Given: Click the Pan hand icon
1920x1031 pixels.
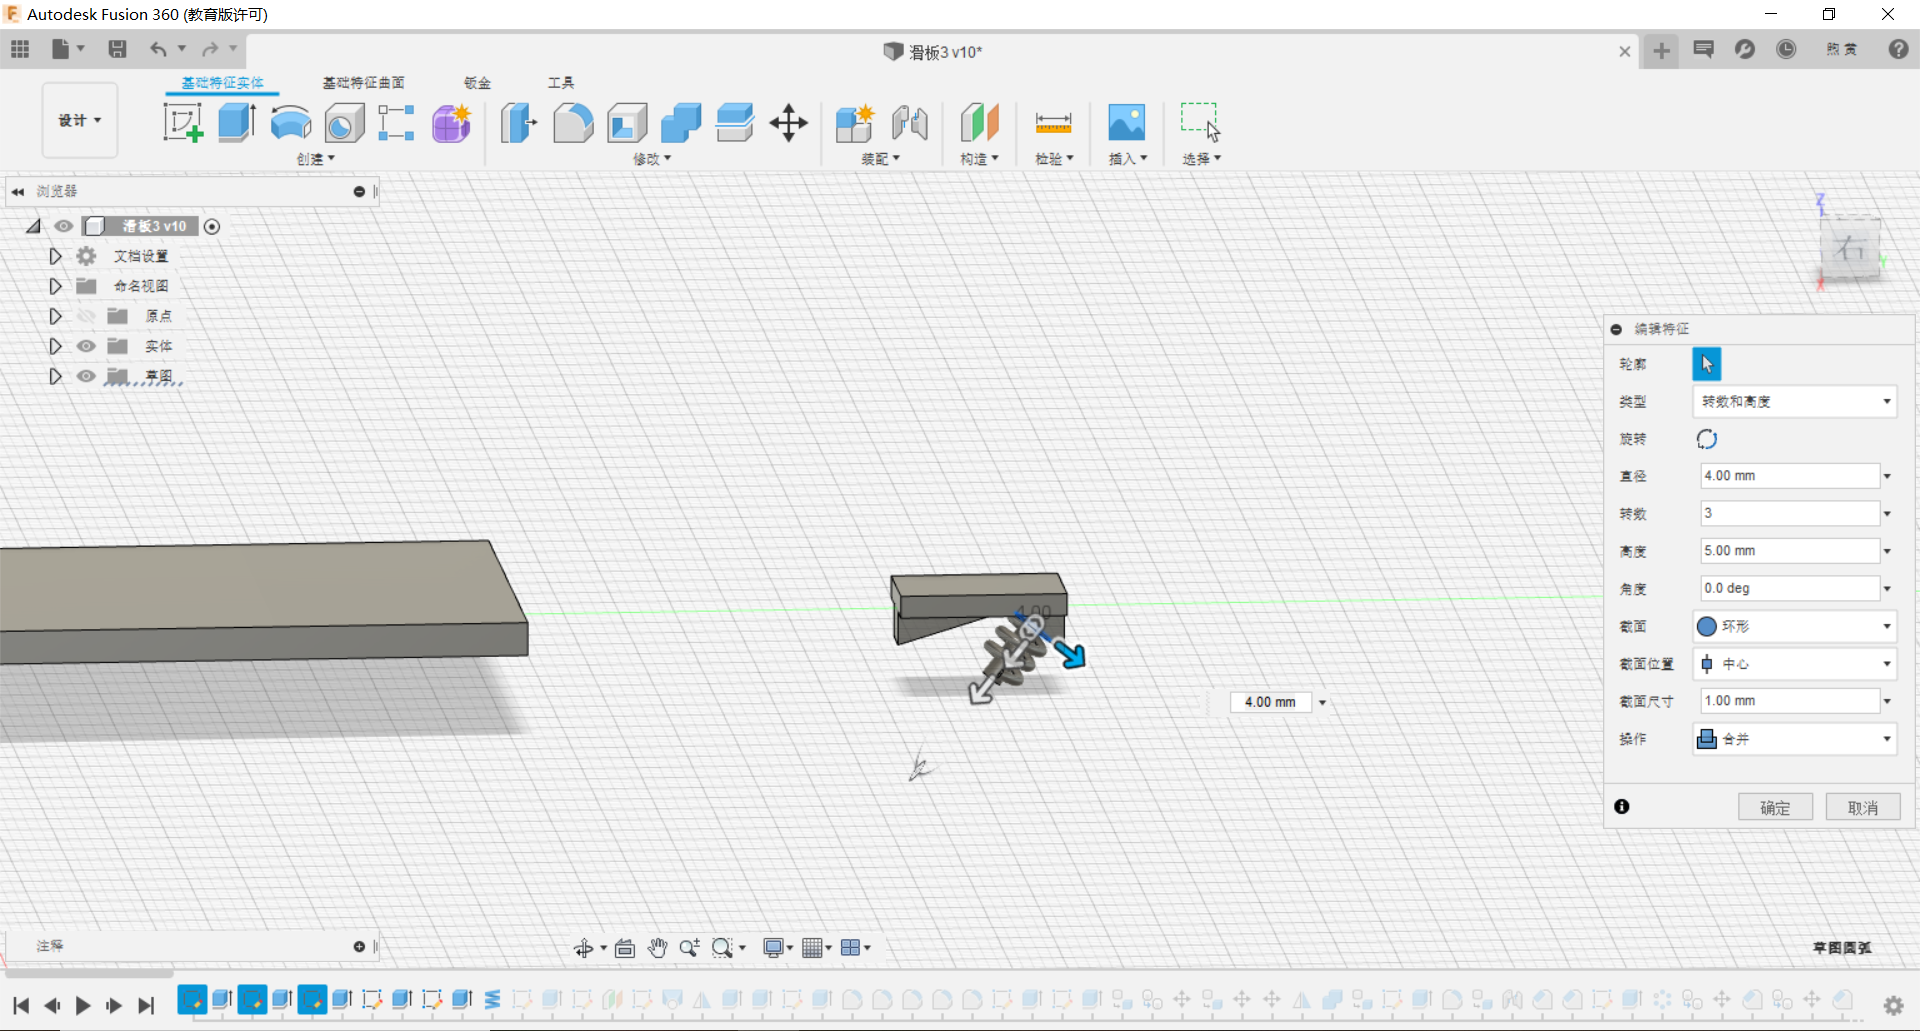Looking at the screenshot, I should pyautogui.click(x=657, y=948).
